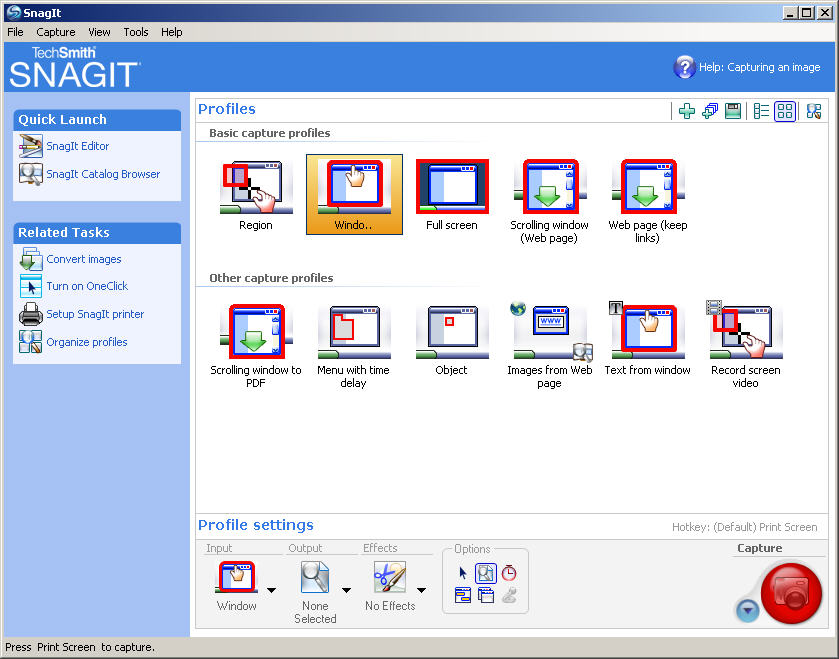The width and height of the screenshot is (839, 659).
Task: Select the Object capture profile
Action: click(x=452, y=341)
